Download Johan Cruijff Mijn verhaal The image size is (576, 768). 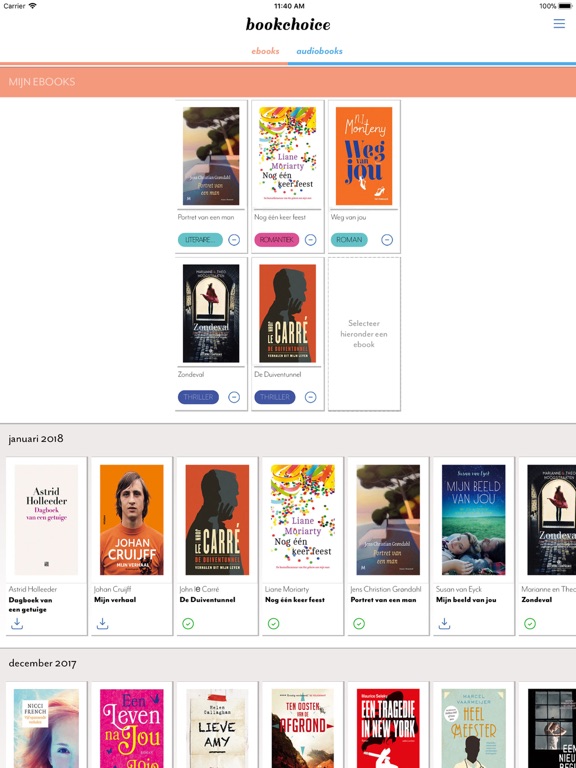pos(102,624)
